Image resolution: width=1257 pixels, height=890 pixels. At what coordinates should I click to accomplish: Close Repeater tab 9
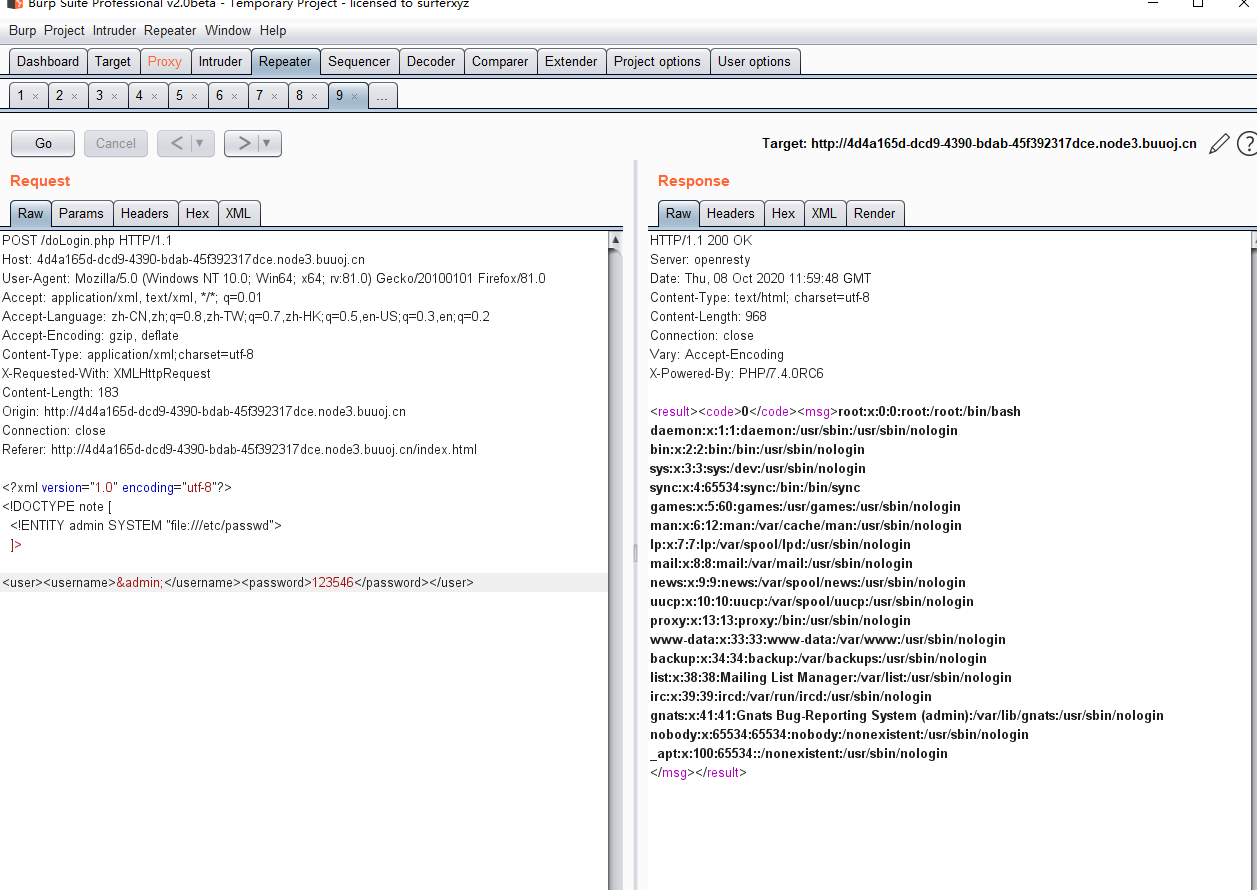click(x=354, y=96)
